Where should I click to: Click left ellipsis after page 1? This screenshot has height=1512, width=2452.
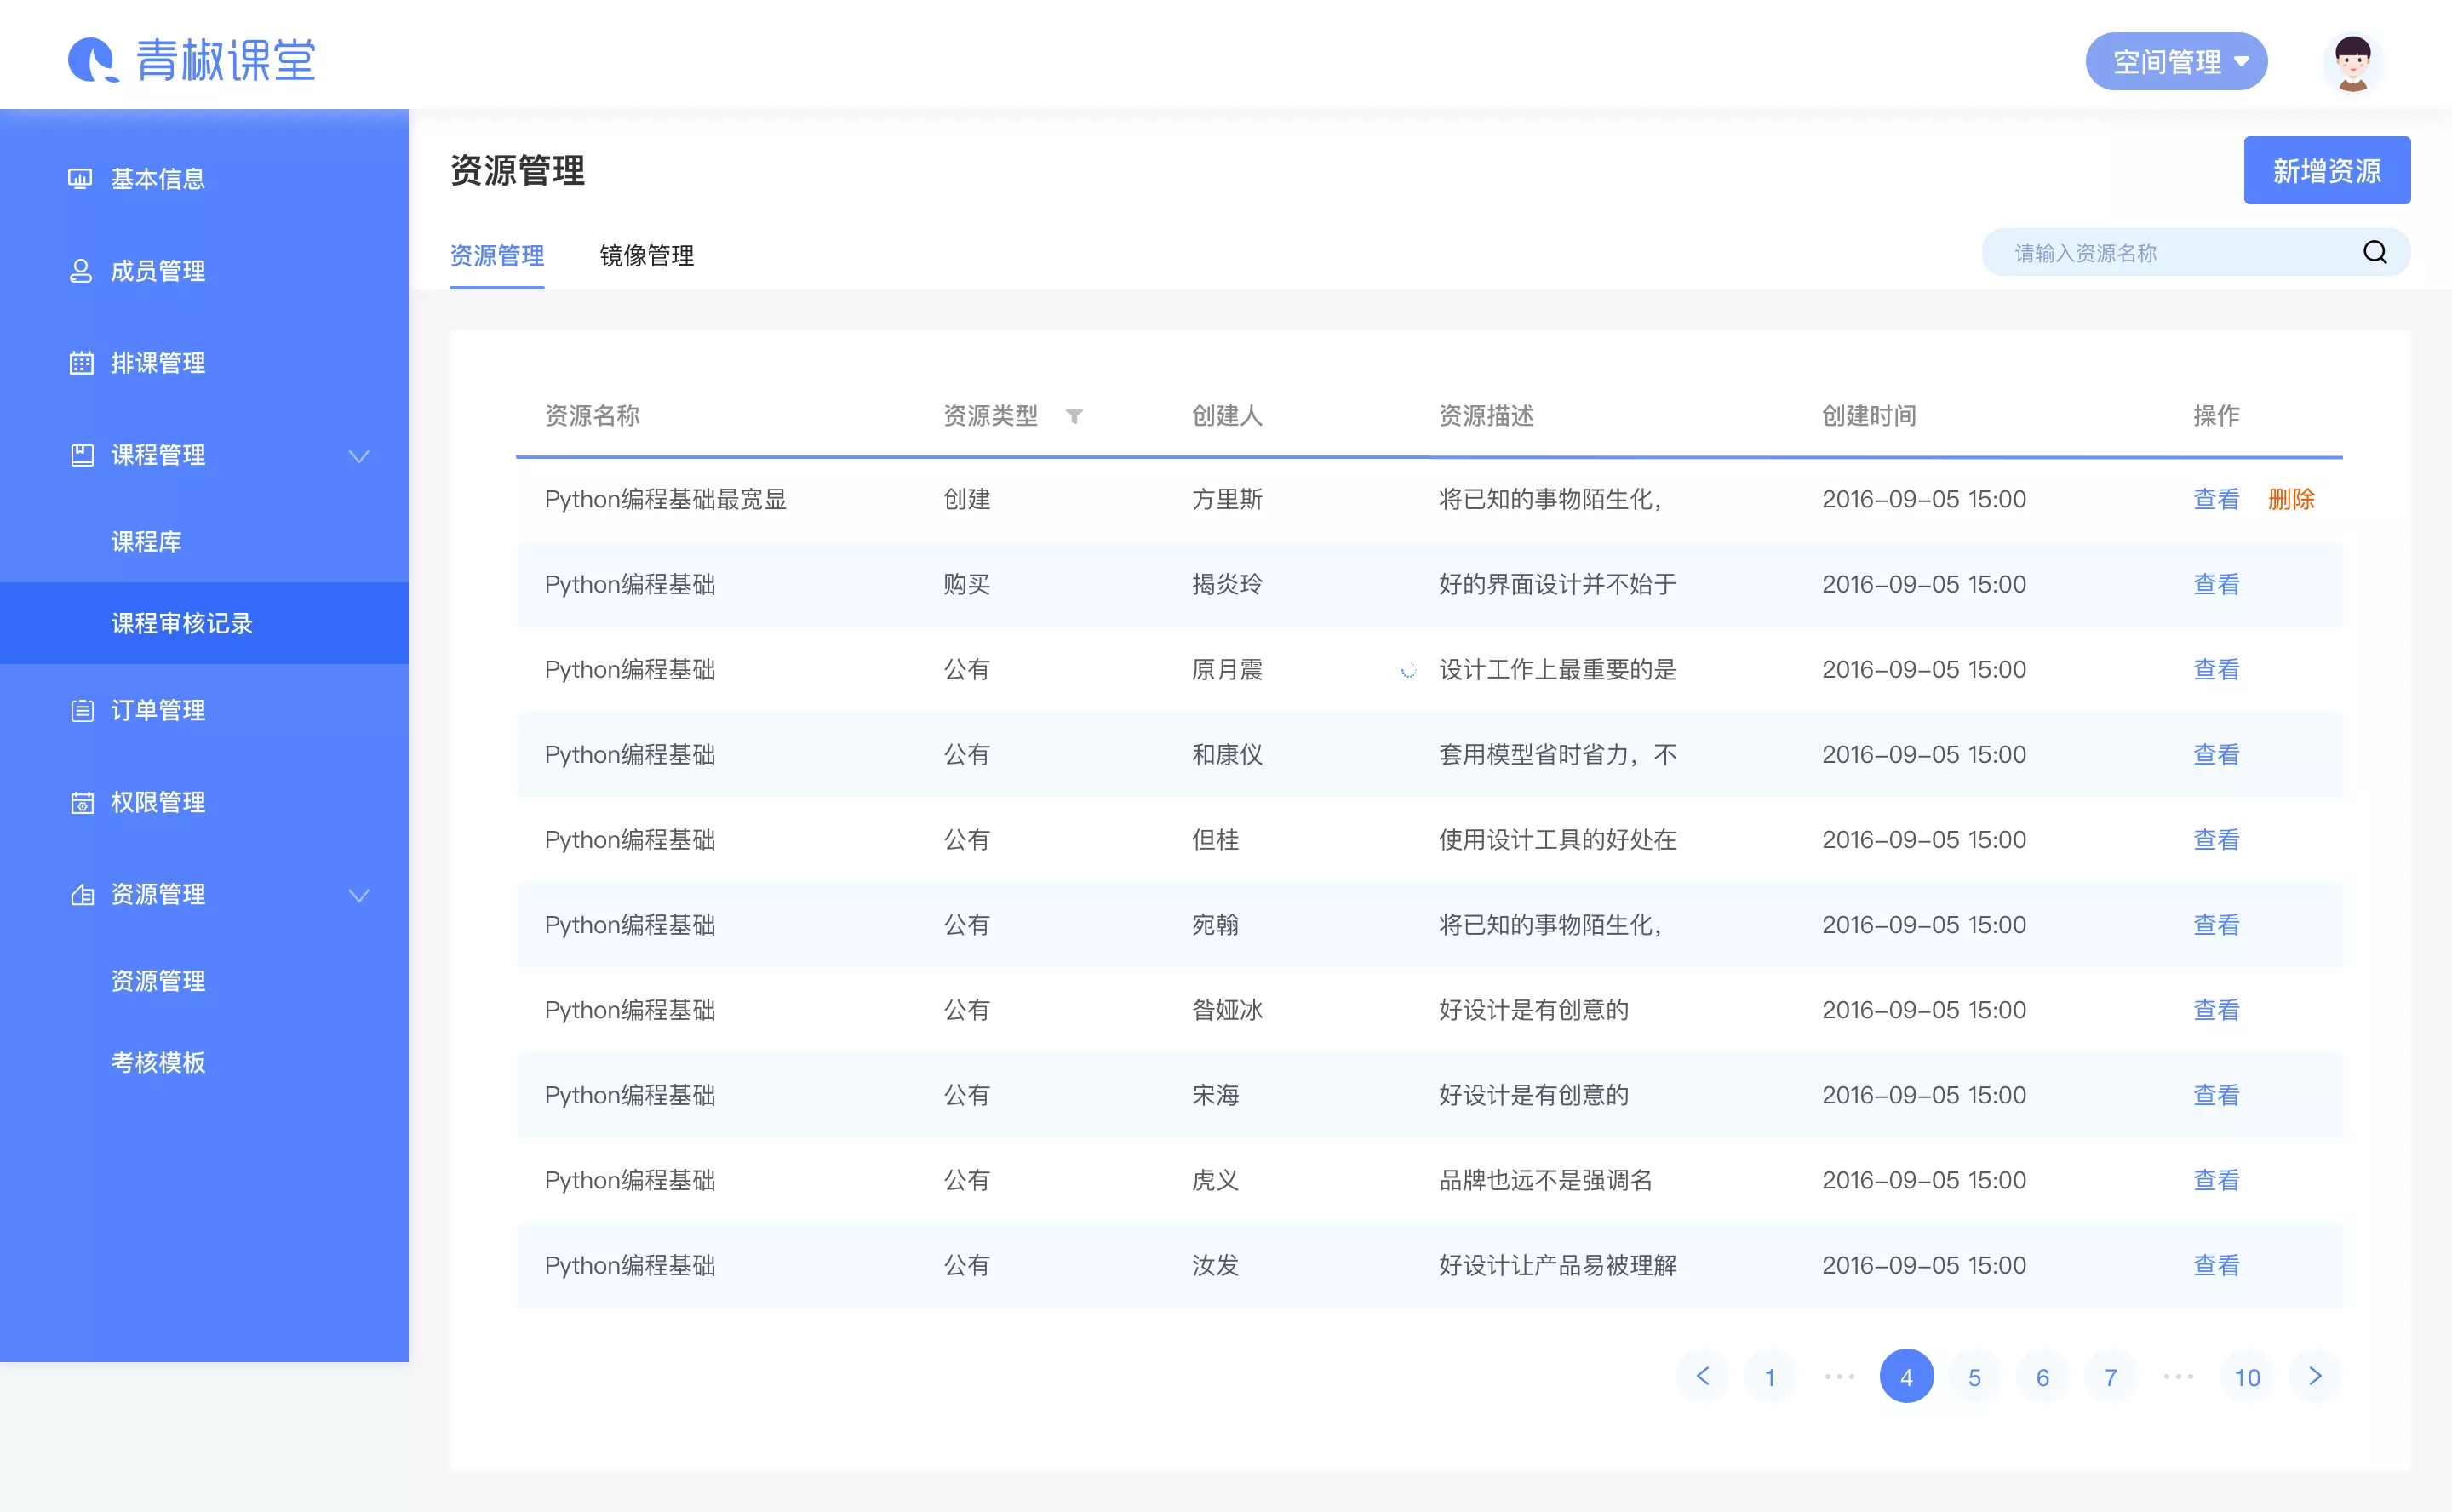point(1838,1377)
